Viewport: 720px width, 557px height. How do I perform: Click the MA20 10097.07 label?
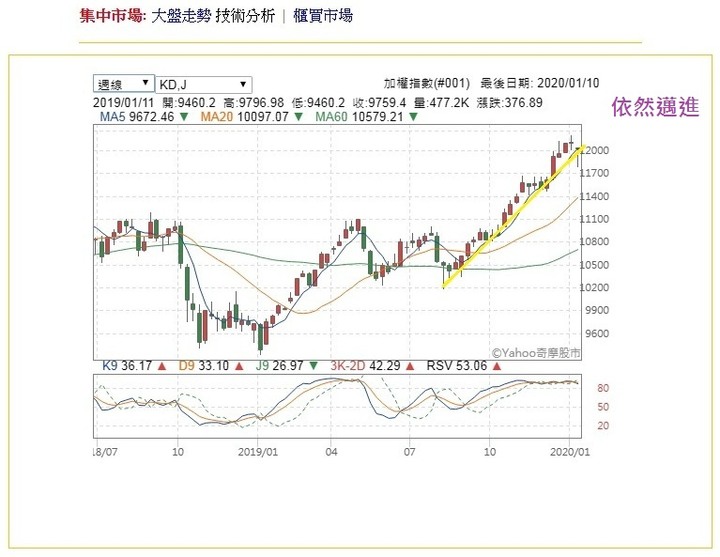click(244, 117)
